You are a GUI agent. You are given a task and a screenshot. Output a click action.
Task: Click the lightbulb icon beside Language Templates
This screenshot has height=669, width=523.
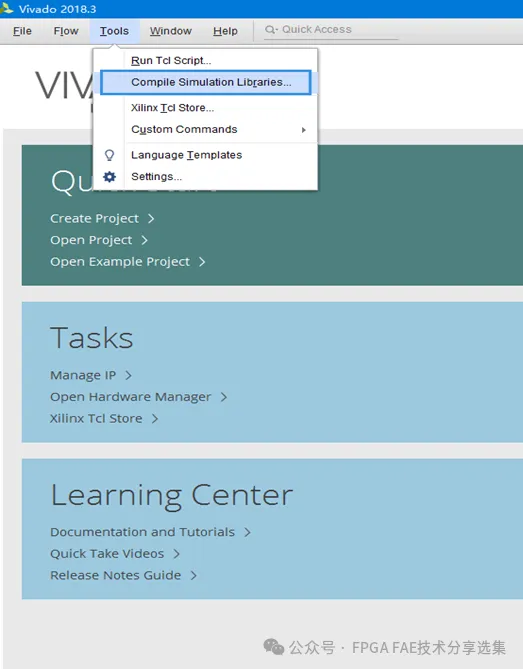[x=110, y=155]
